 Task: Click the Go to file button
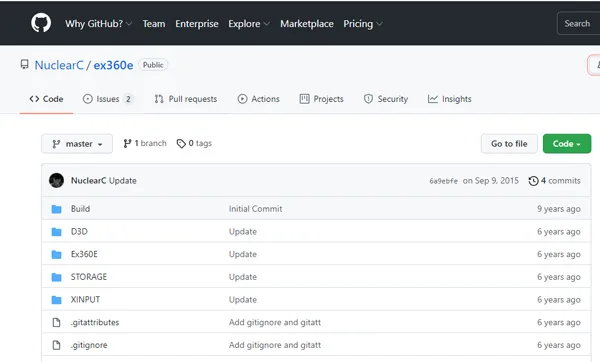pyautogui.click(x=509, y=143)
